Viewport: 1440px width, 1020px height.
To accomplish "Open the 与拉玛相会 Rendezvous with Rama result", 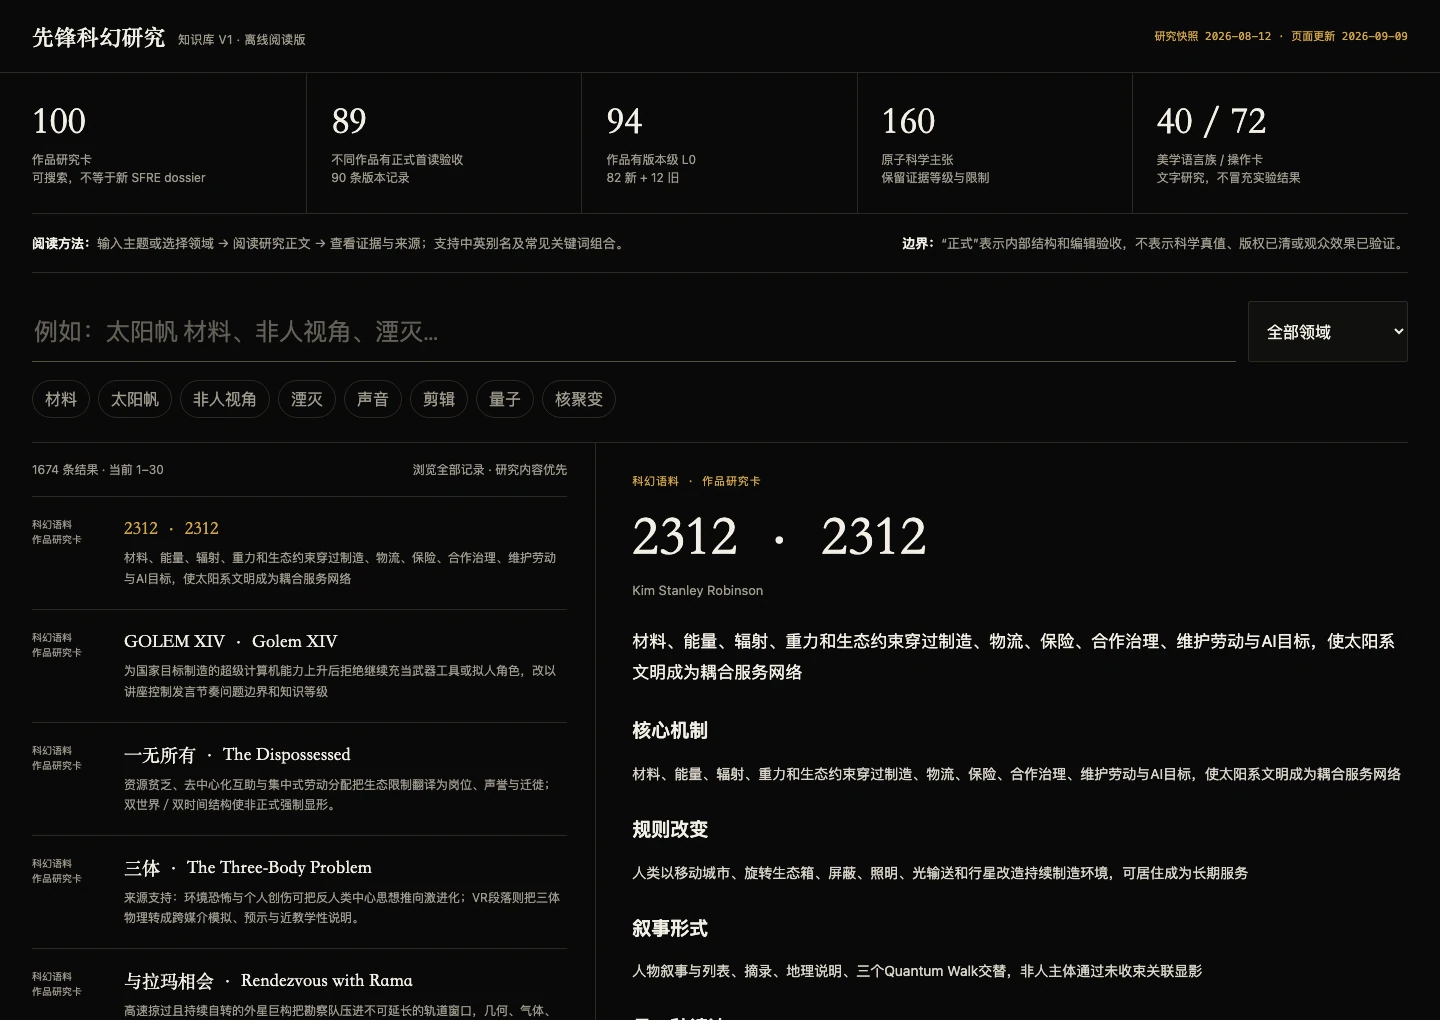I will [x=299, y=985].
